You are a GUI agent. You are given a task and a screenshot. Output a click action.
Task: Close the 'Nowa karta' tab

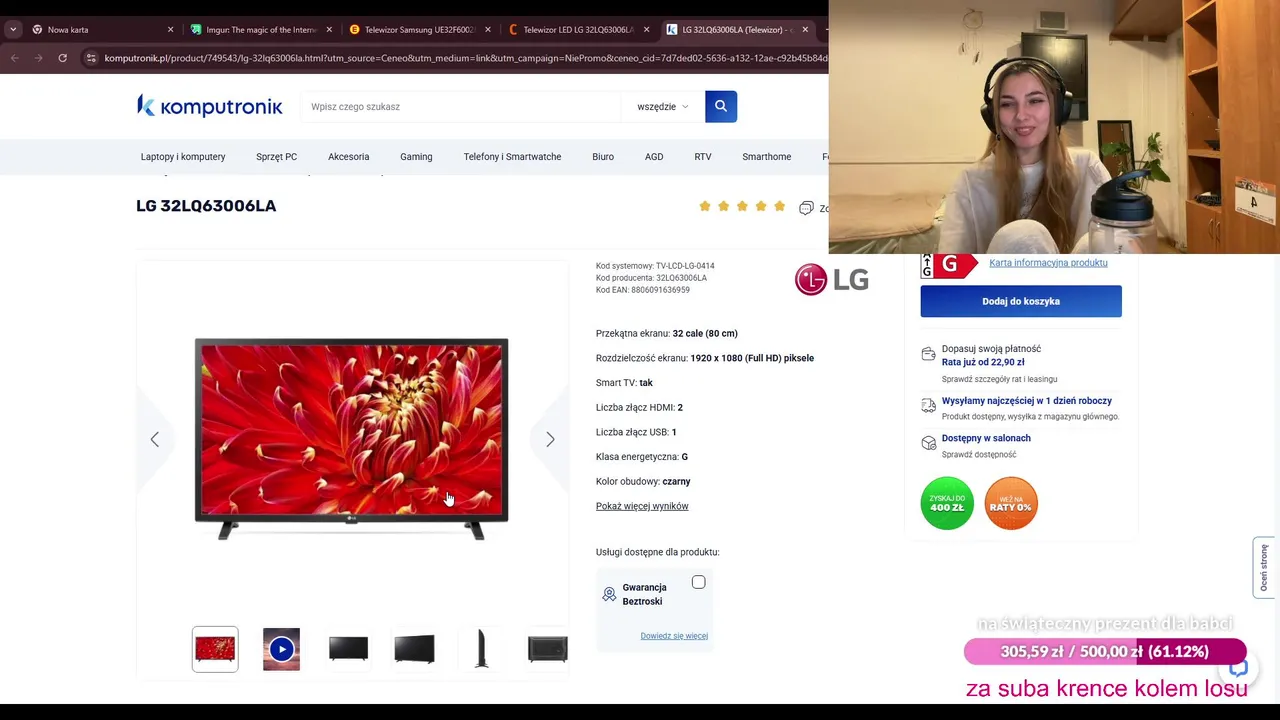click(170, 30)
